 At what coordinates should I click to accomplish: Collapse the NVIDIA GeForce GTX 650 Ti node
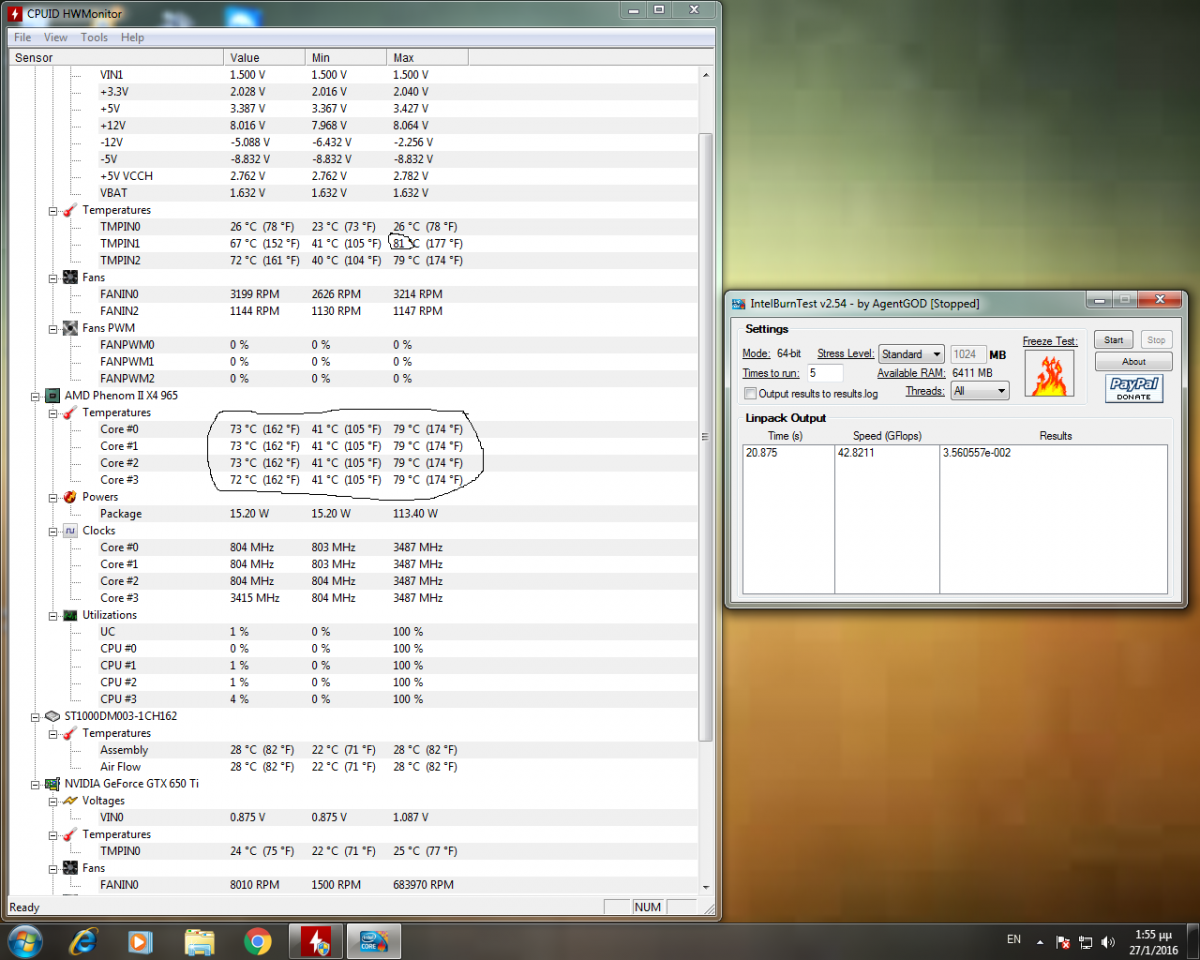[x=36, y=784]
